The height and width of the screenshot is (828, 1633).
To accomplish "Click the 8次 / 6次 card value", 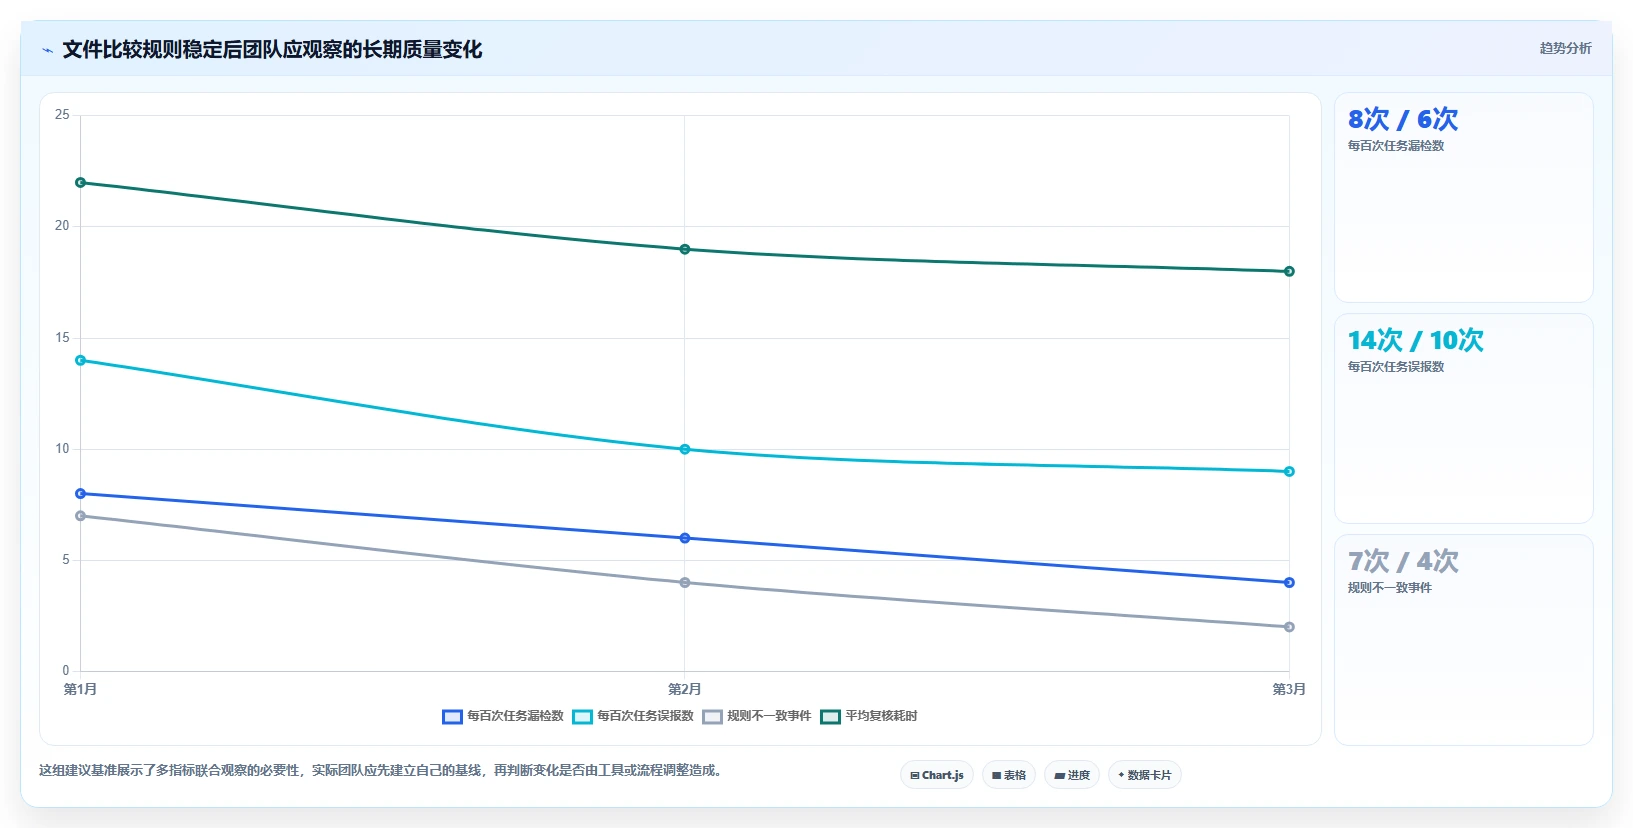I will tap(1403, 120).
